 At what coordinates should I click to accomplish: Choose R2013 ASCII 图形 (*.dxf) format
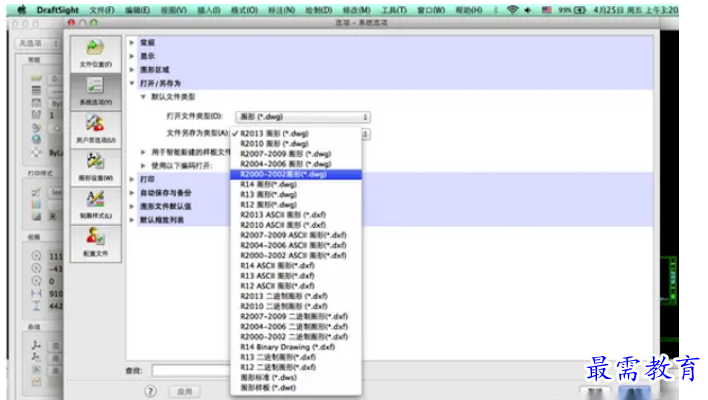pyautogui.click(x=296, y=215)
